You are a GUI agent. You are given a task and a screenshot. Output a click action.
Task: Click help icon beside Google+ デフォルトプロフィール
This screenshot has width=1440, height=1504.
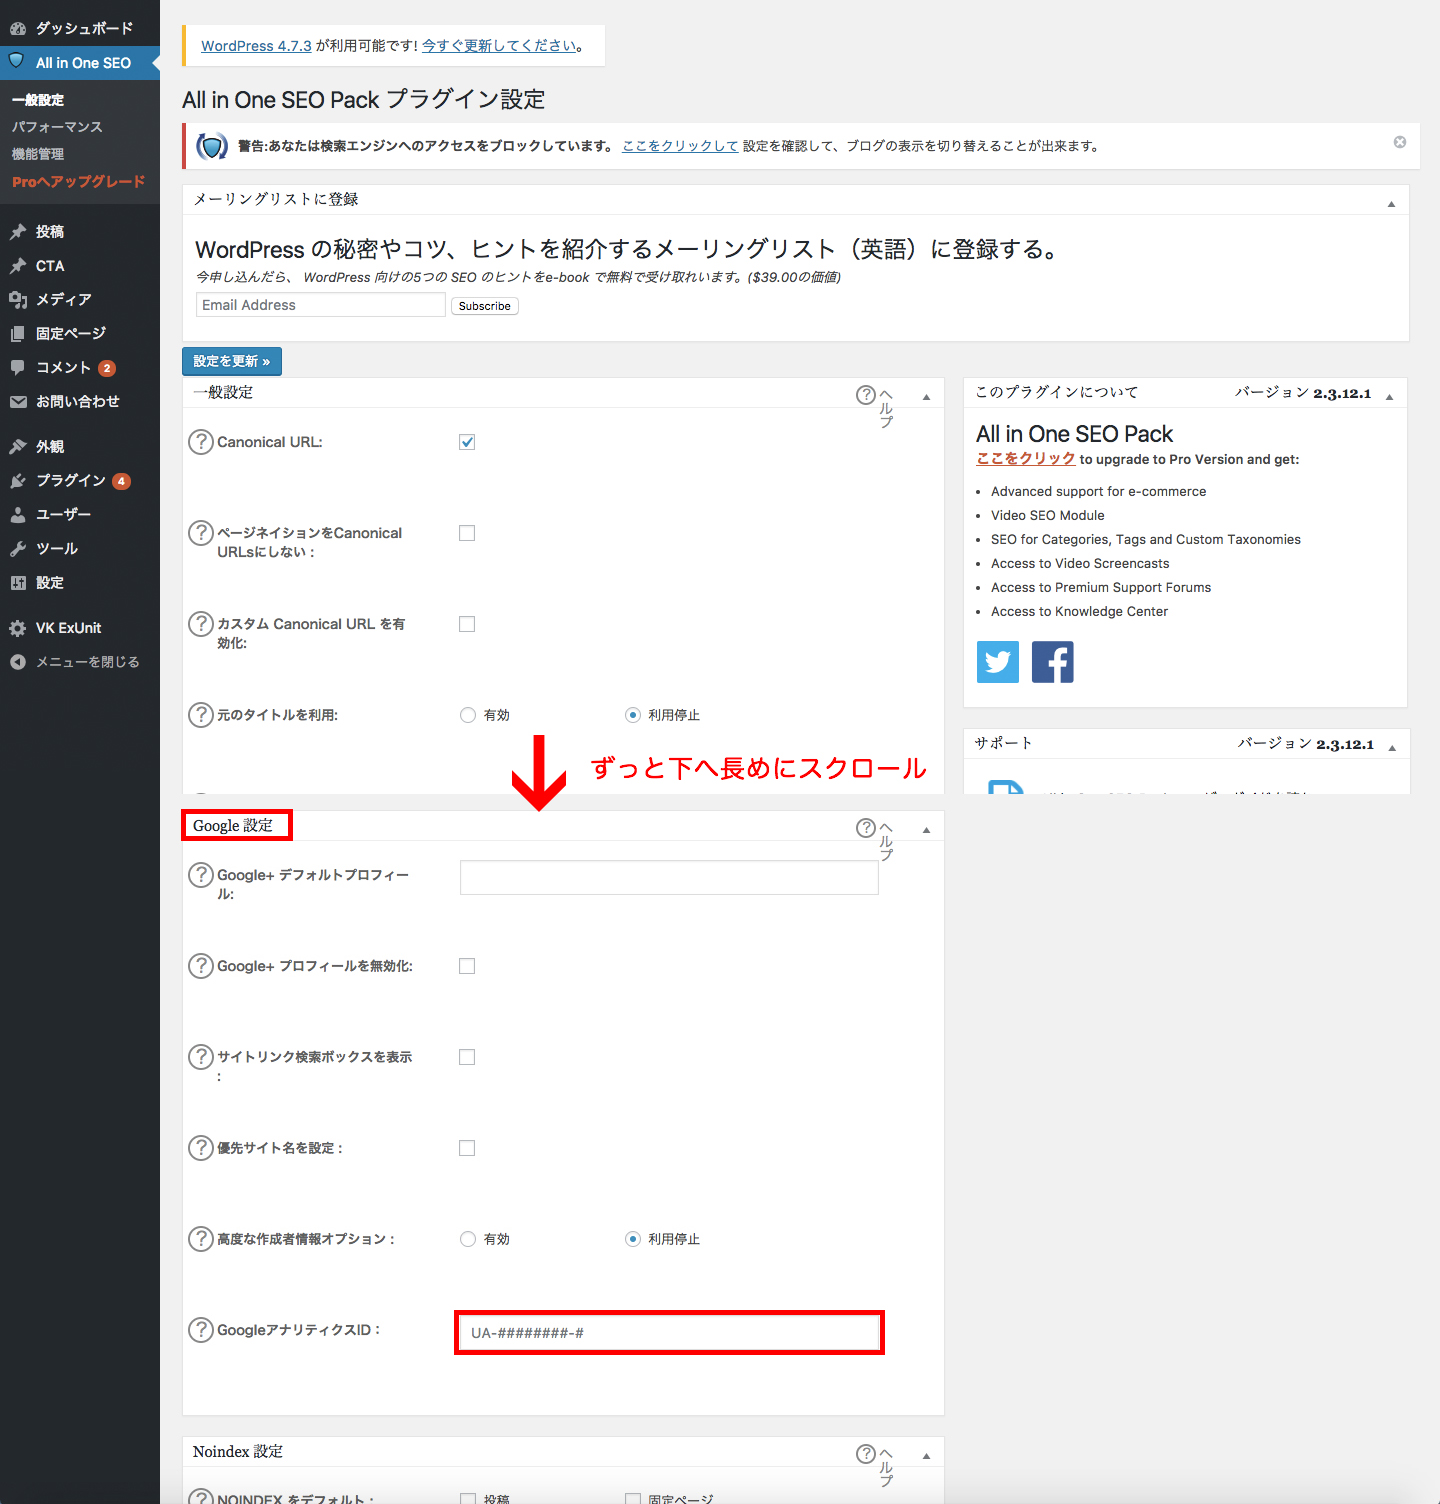click(x=201, y=874)
